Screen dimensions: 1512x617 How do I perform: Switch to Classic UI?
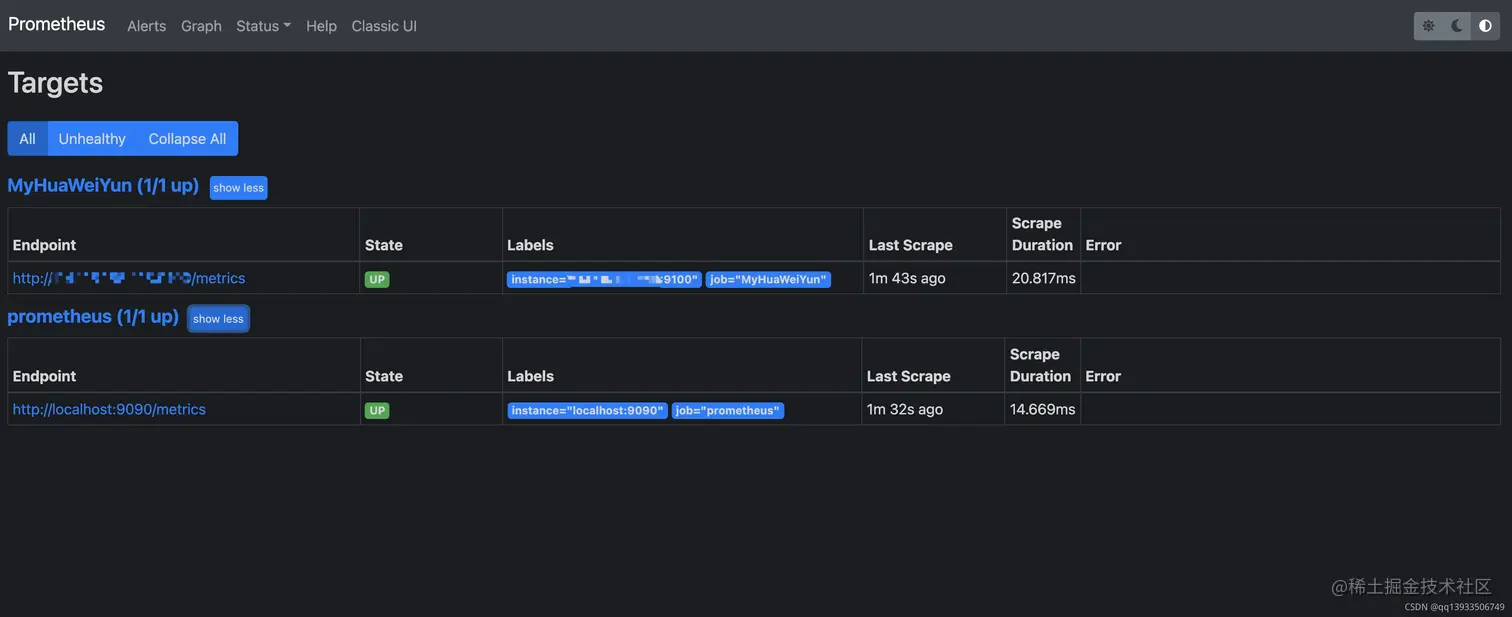click(384, 26)
